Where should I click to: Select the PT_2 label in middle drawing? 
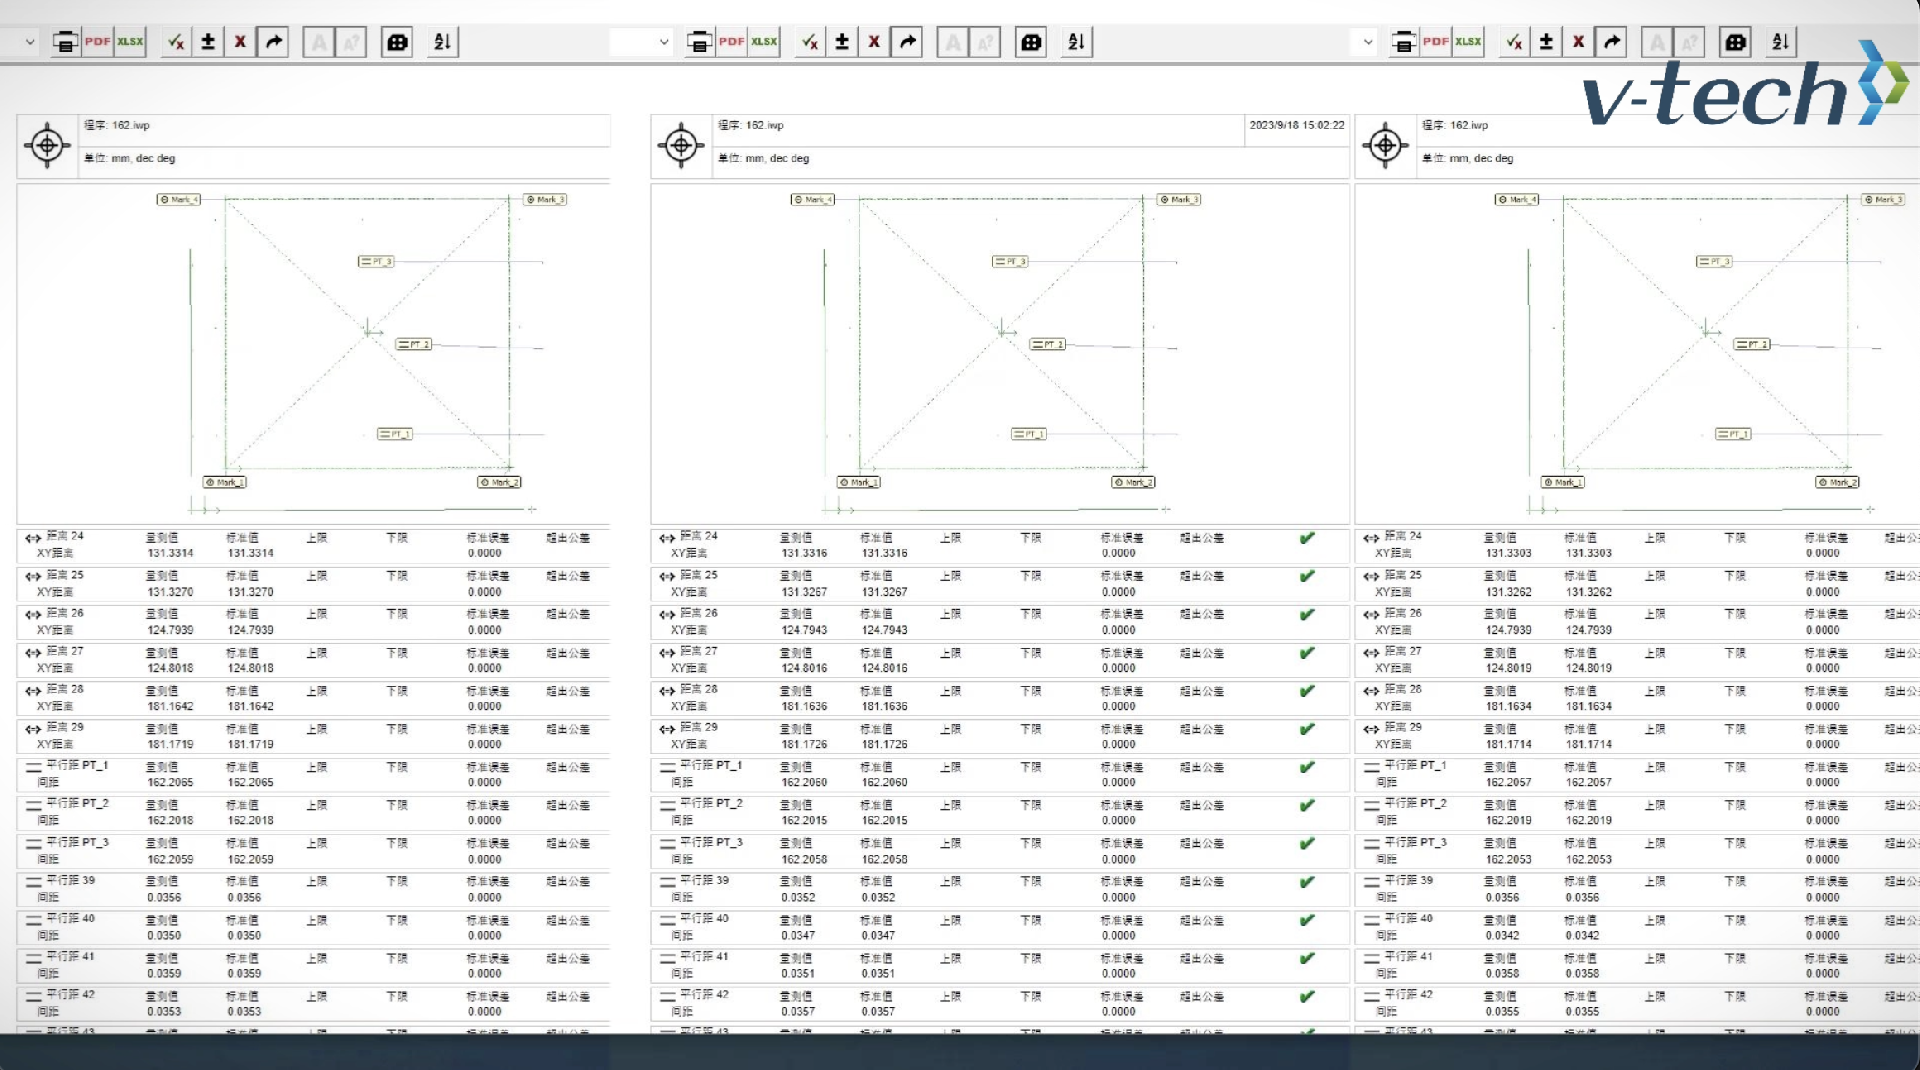click(1048, 344)
